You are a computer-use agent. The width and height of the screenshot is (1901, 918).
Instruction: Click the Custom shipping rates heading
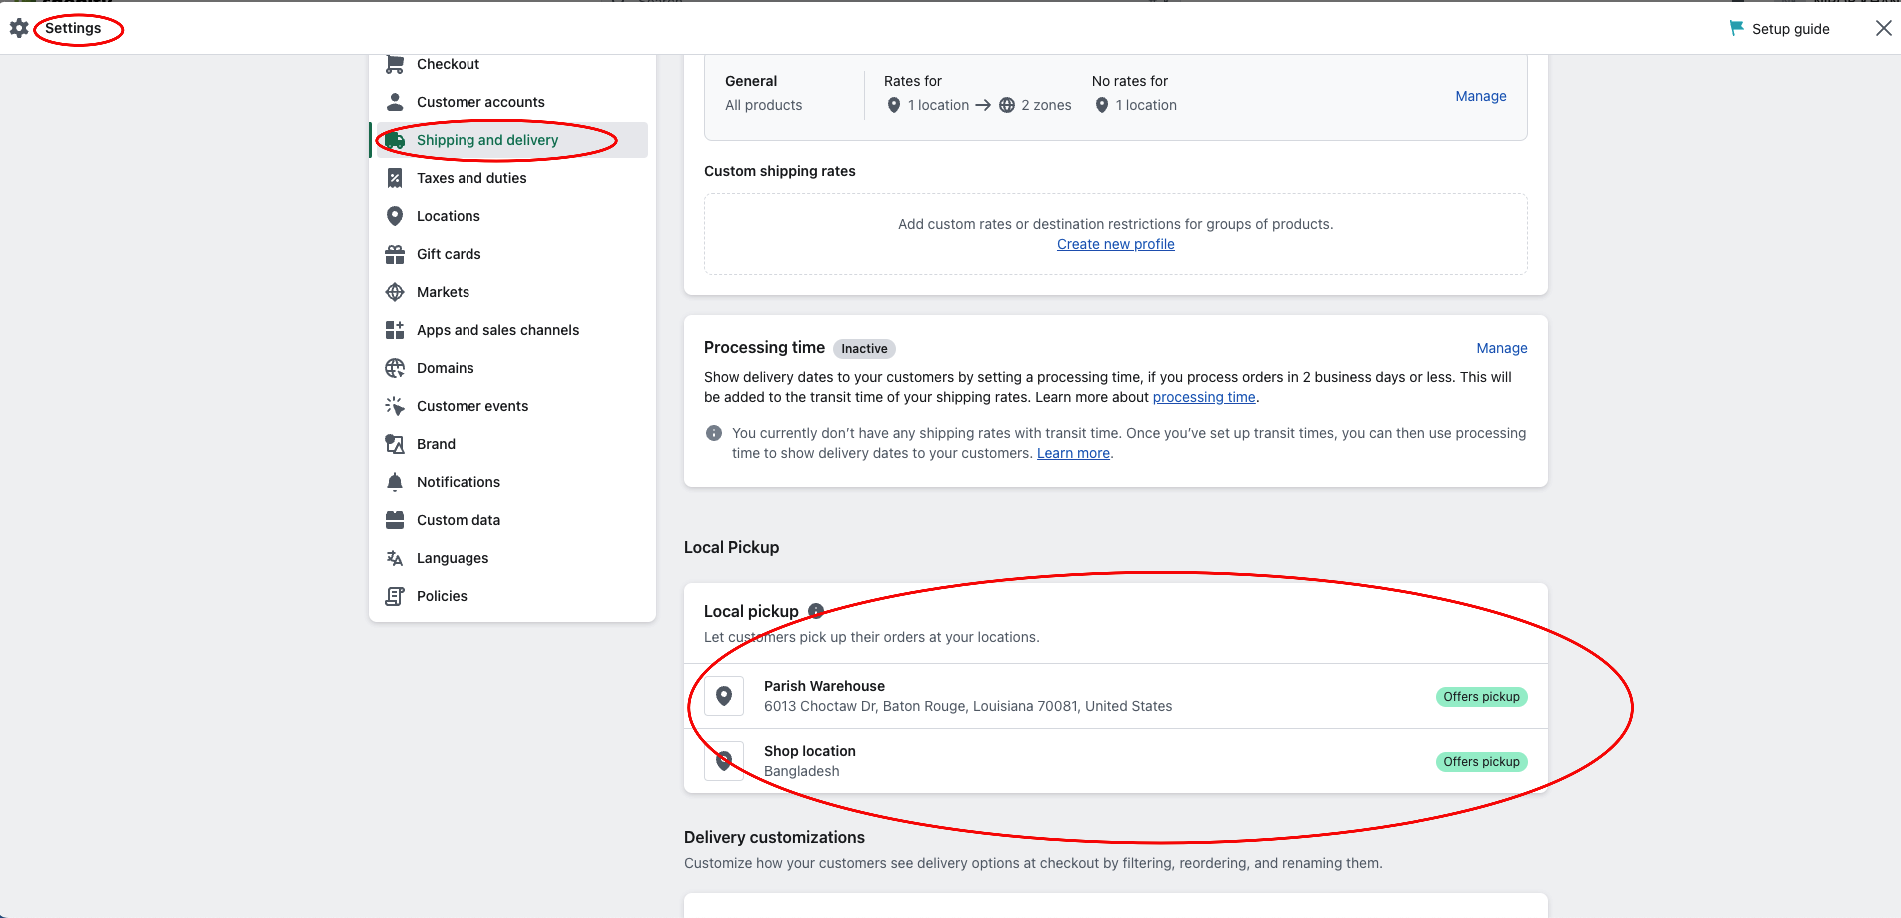click(779, 171)
